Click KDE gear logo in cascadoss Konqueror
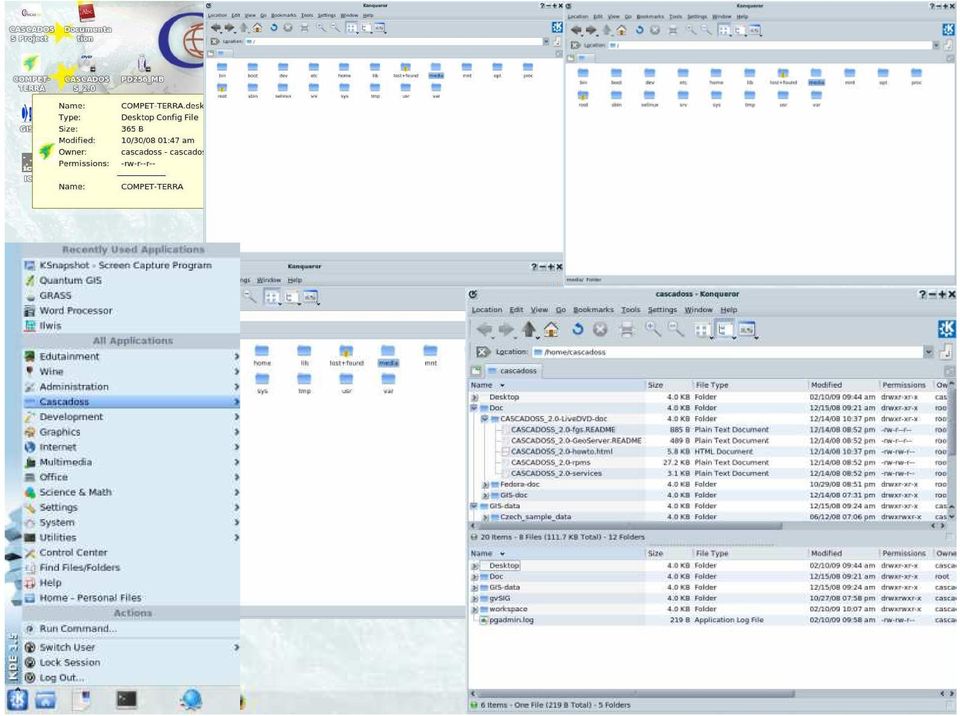This screenshot has width=960, height=716. 947,330
